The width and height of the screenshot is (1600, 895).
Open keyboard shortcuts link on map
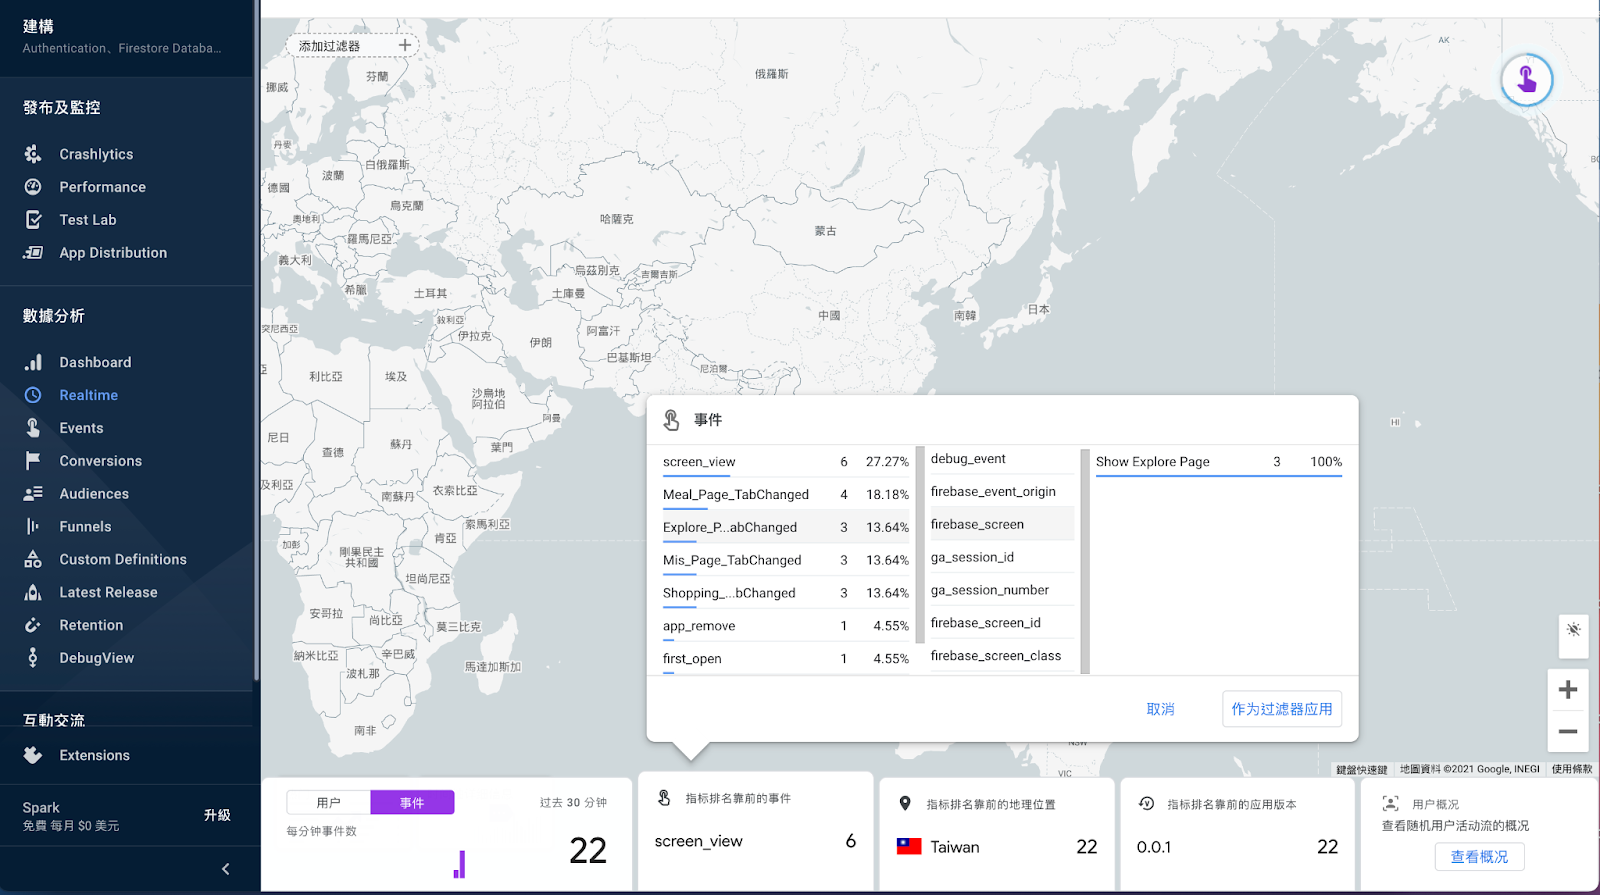click(x=1361, y=769)
